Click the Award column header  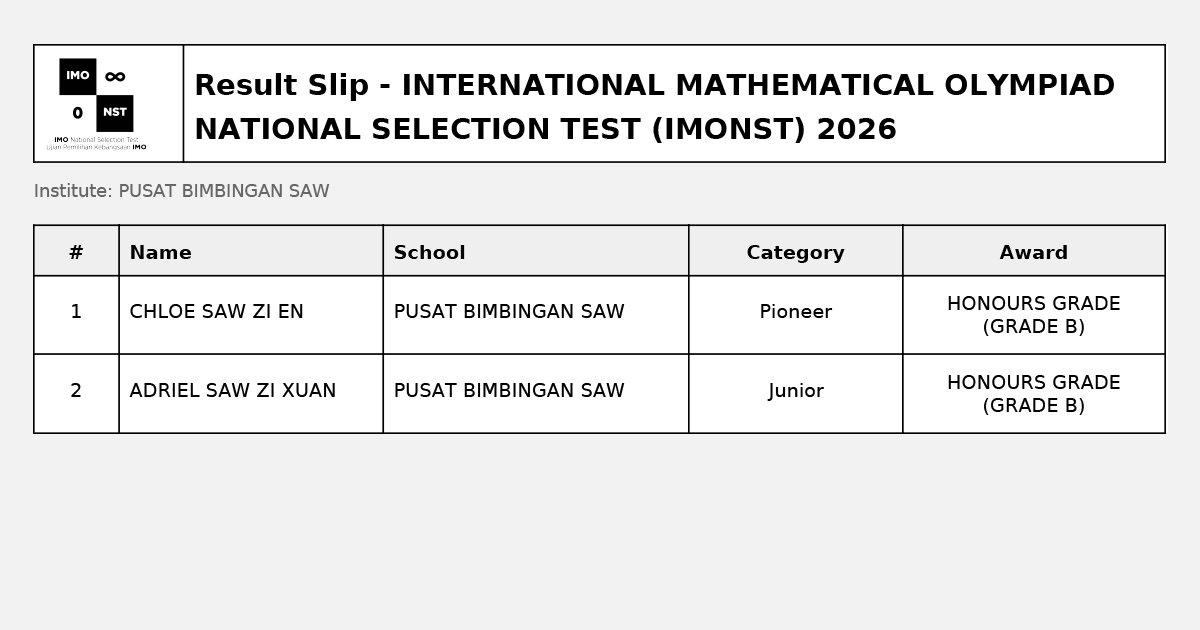pyautogui.click(x=1034, y=251)
